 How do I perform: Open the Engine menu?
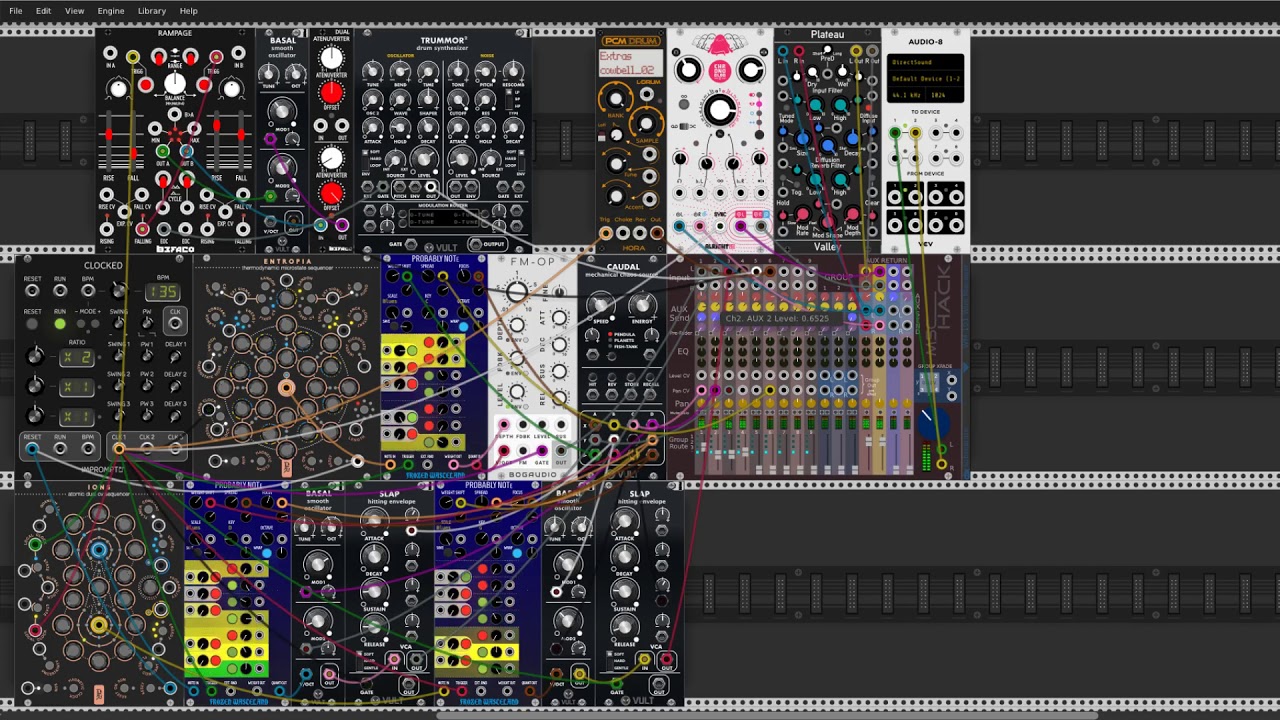pyautogui.click(x=111, y=11)
